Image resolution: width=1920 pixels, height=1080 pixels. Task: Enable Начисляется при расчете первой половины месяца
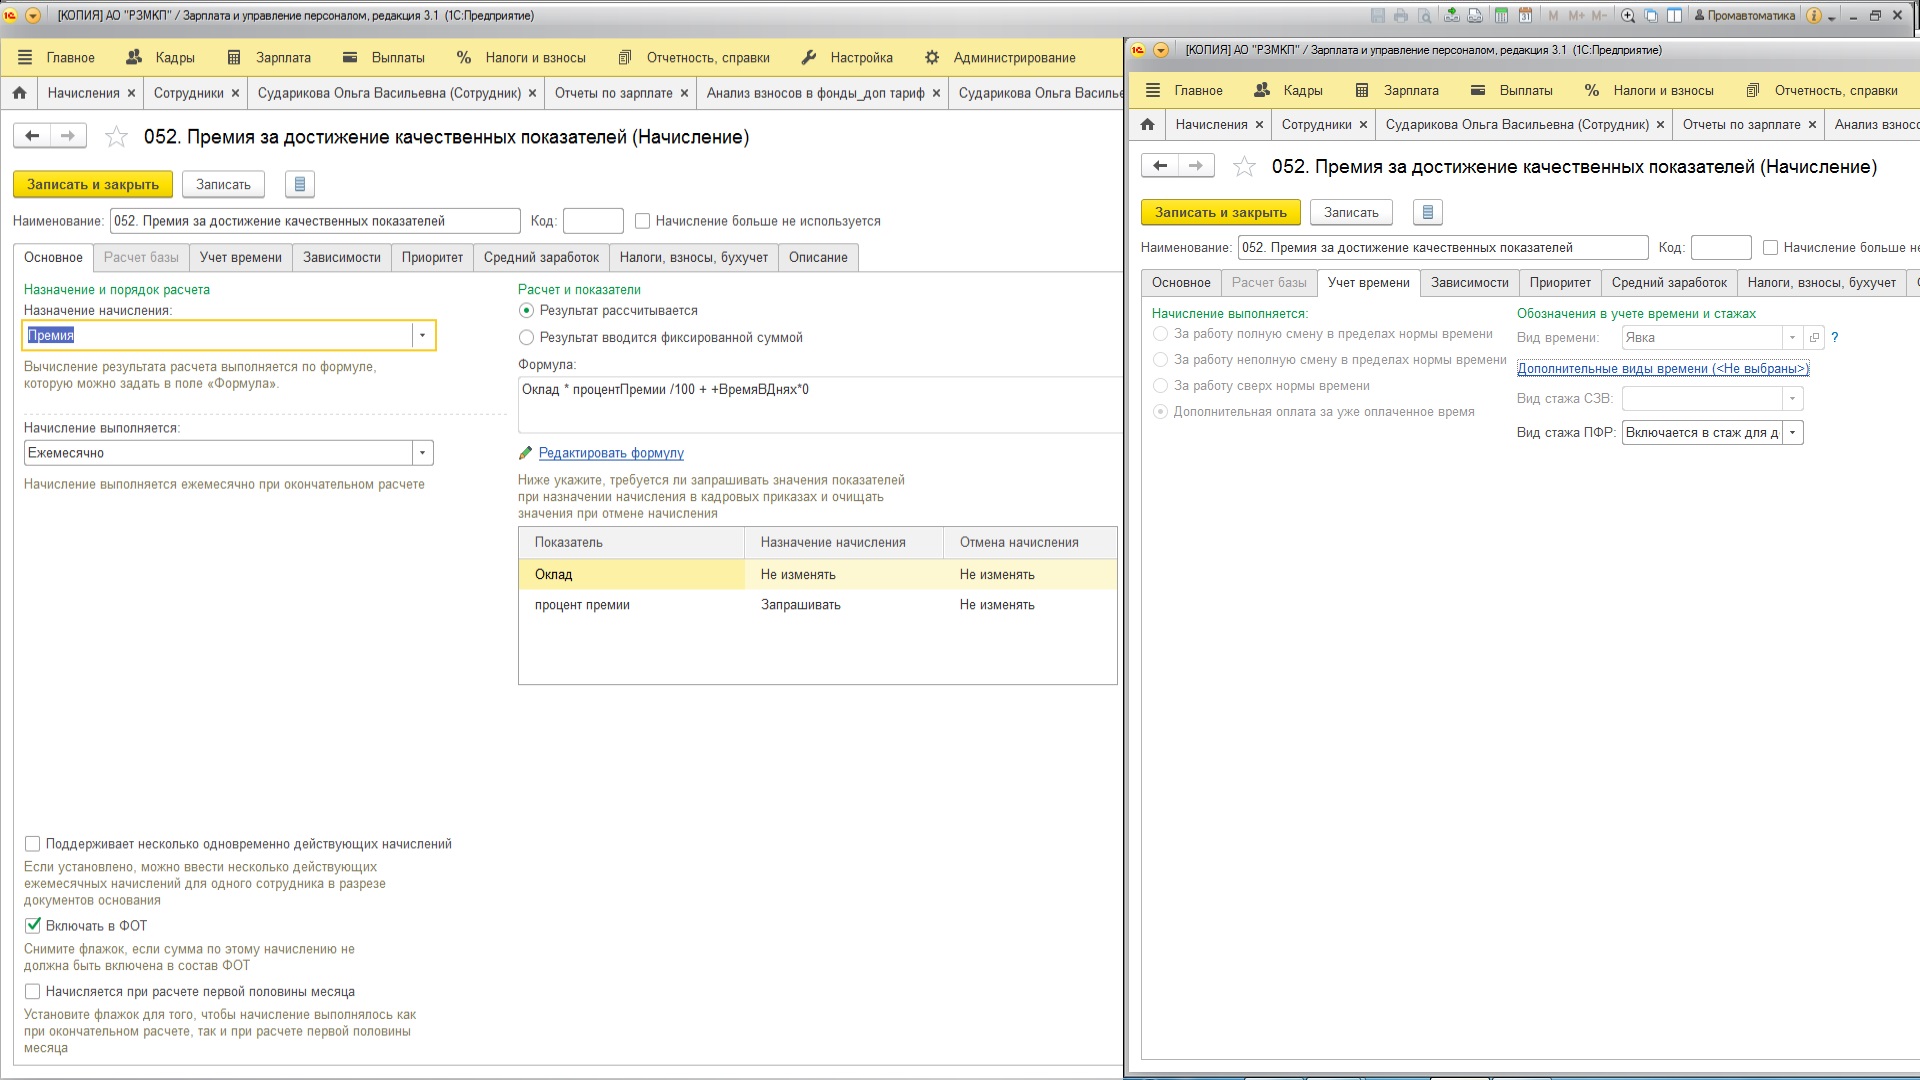tap(33, 992)
